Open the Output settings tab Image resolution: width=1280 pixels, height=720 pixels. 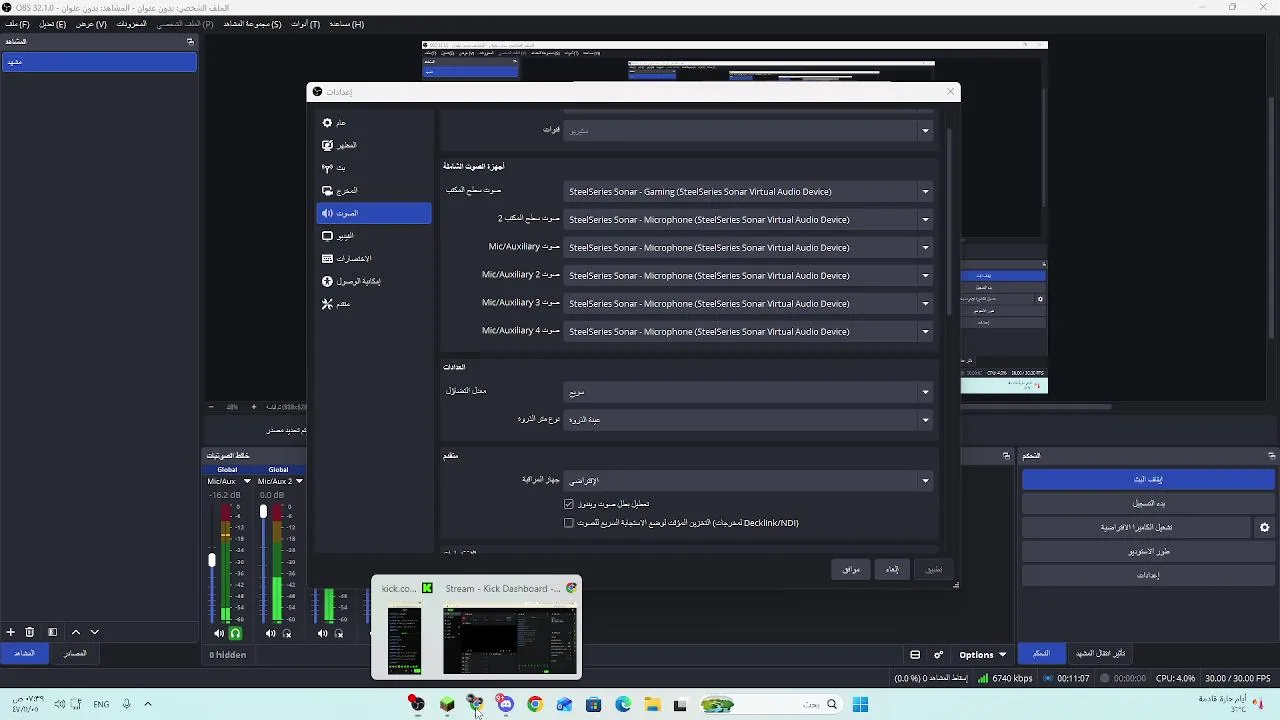click(x=373, y=190)
